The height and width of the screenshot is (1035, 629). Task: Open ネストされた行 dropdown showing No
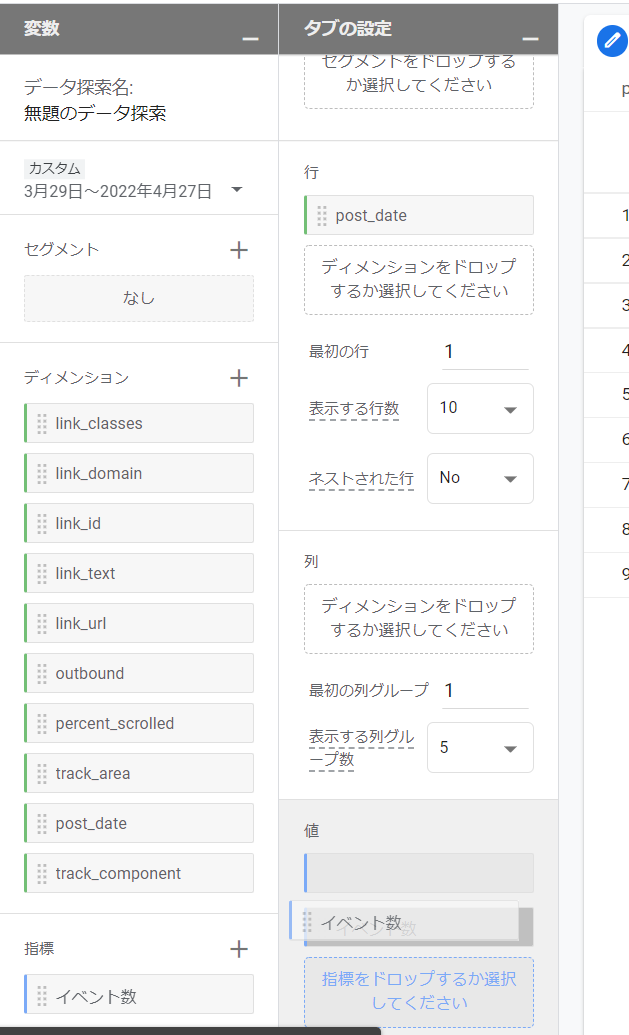[x=480, y=479]
